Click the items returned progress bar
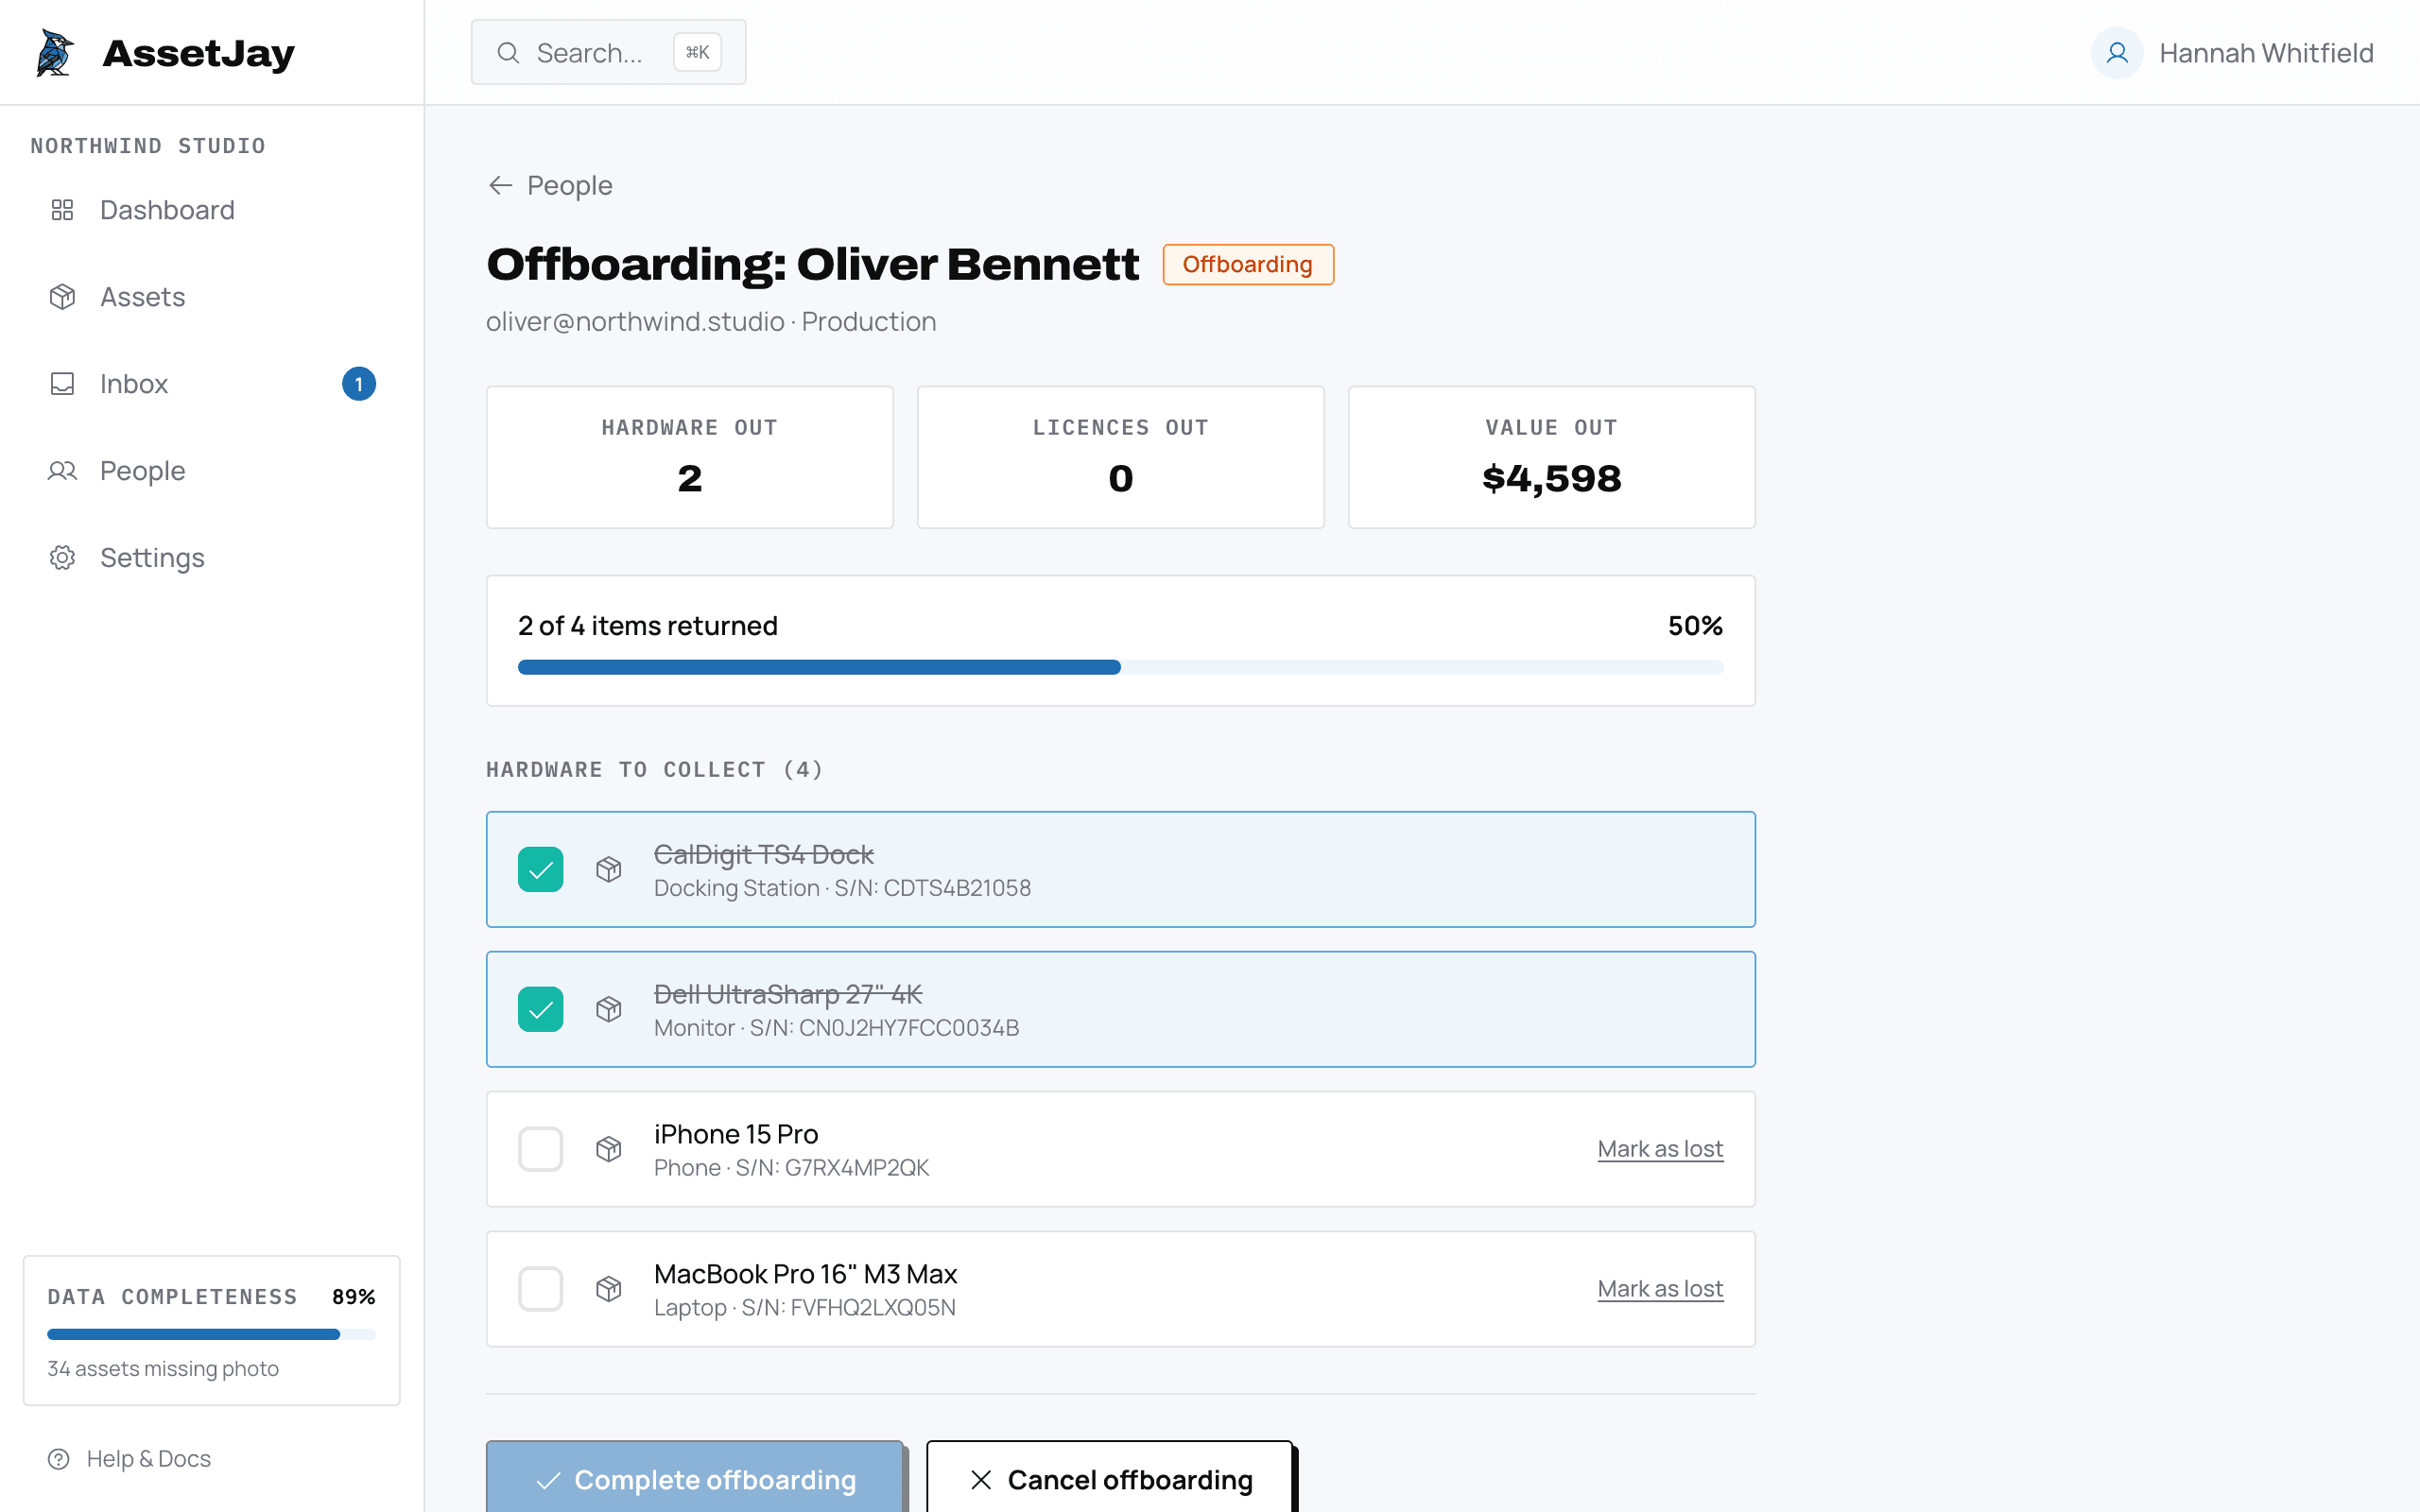 click(x=1120, y=667)
